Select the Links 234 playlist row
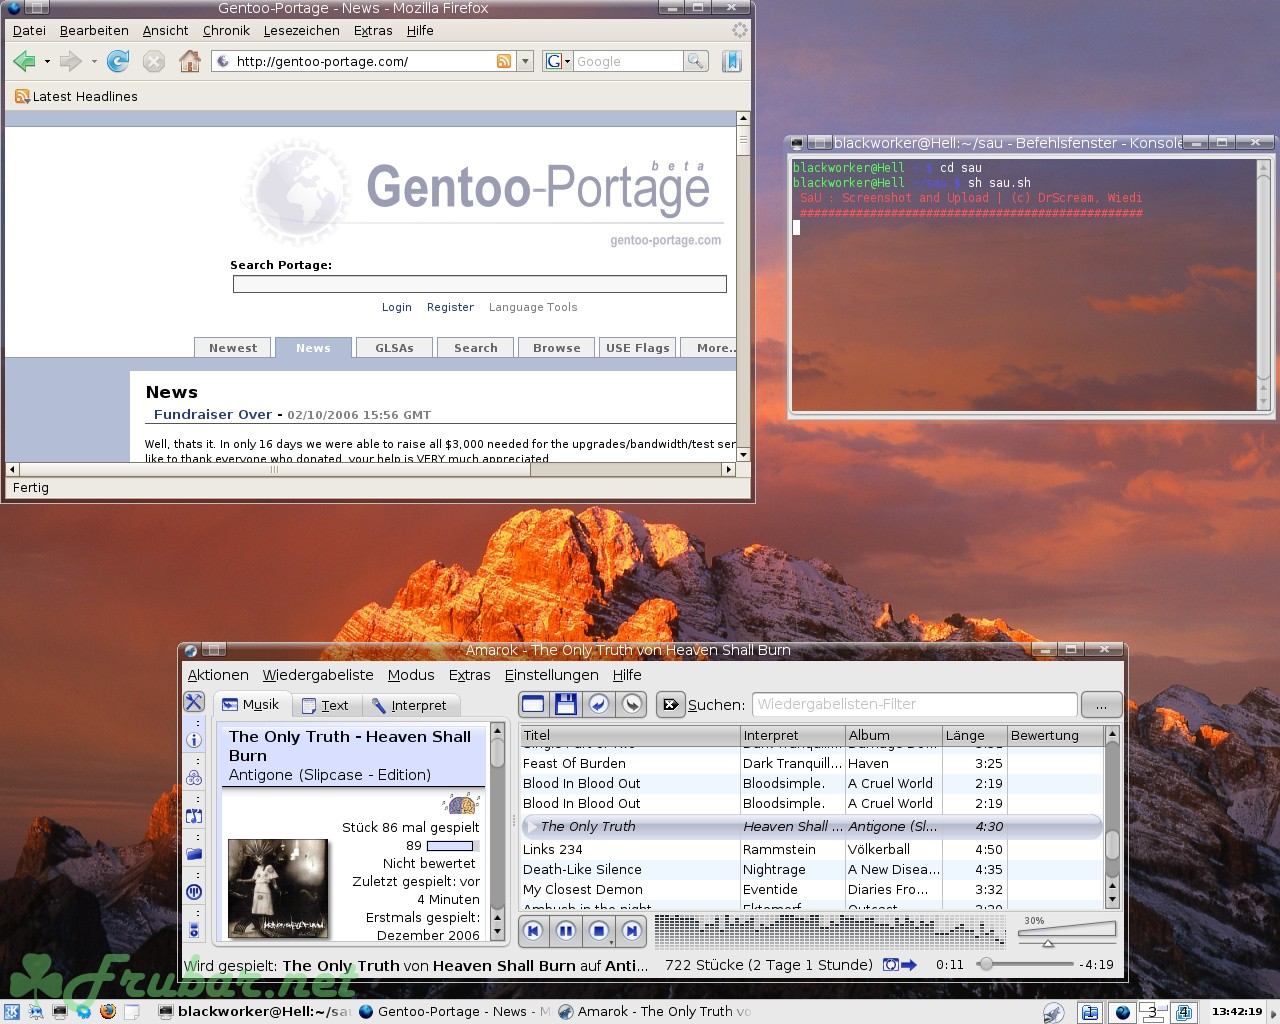Screen dimensions: 1280x1024 (x=811, y=849)
